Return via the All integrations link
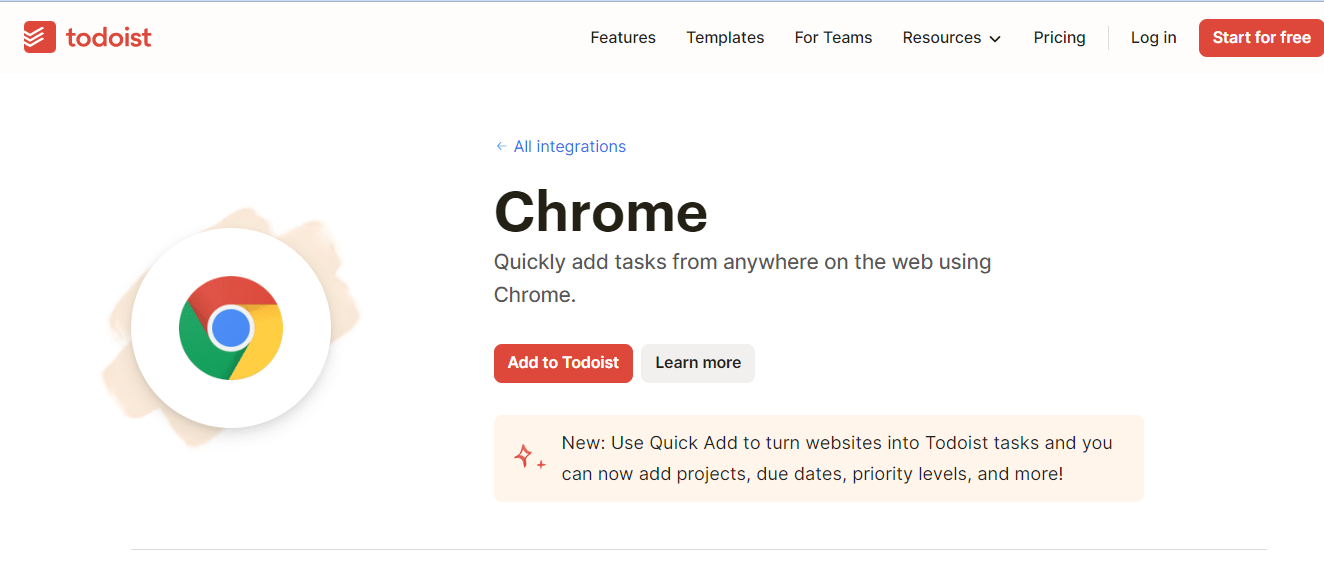The height and width of the screenshot is (567, 1324). pyautogui.click(x=569, y=146)
